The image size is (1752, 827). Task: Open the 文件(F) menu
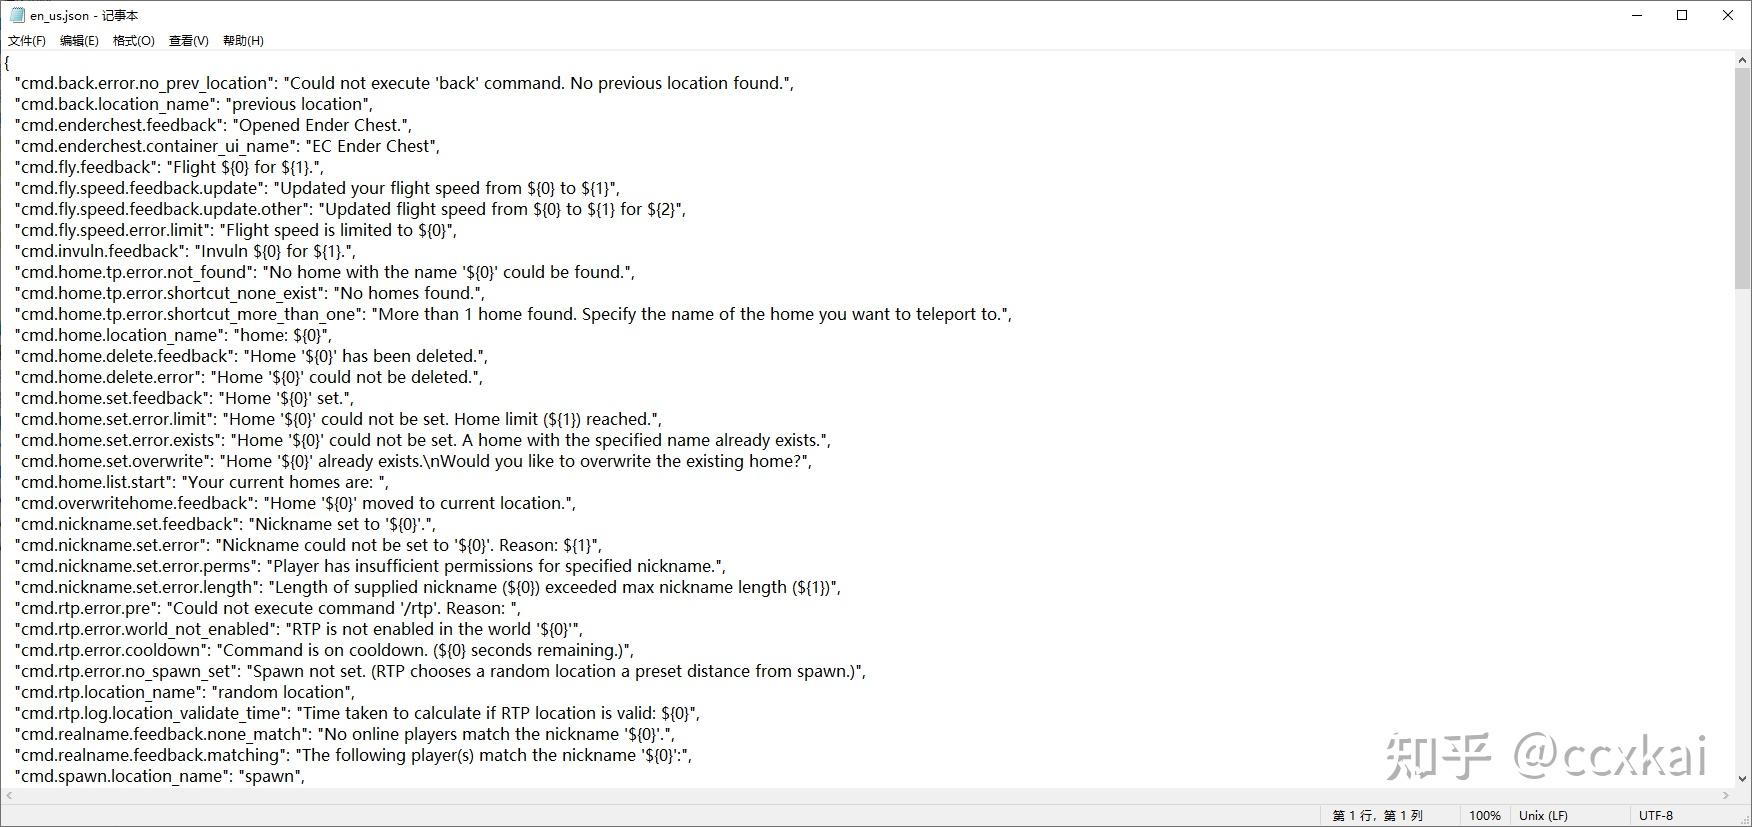click(x=27, y=41)
